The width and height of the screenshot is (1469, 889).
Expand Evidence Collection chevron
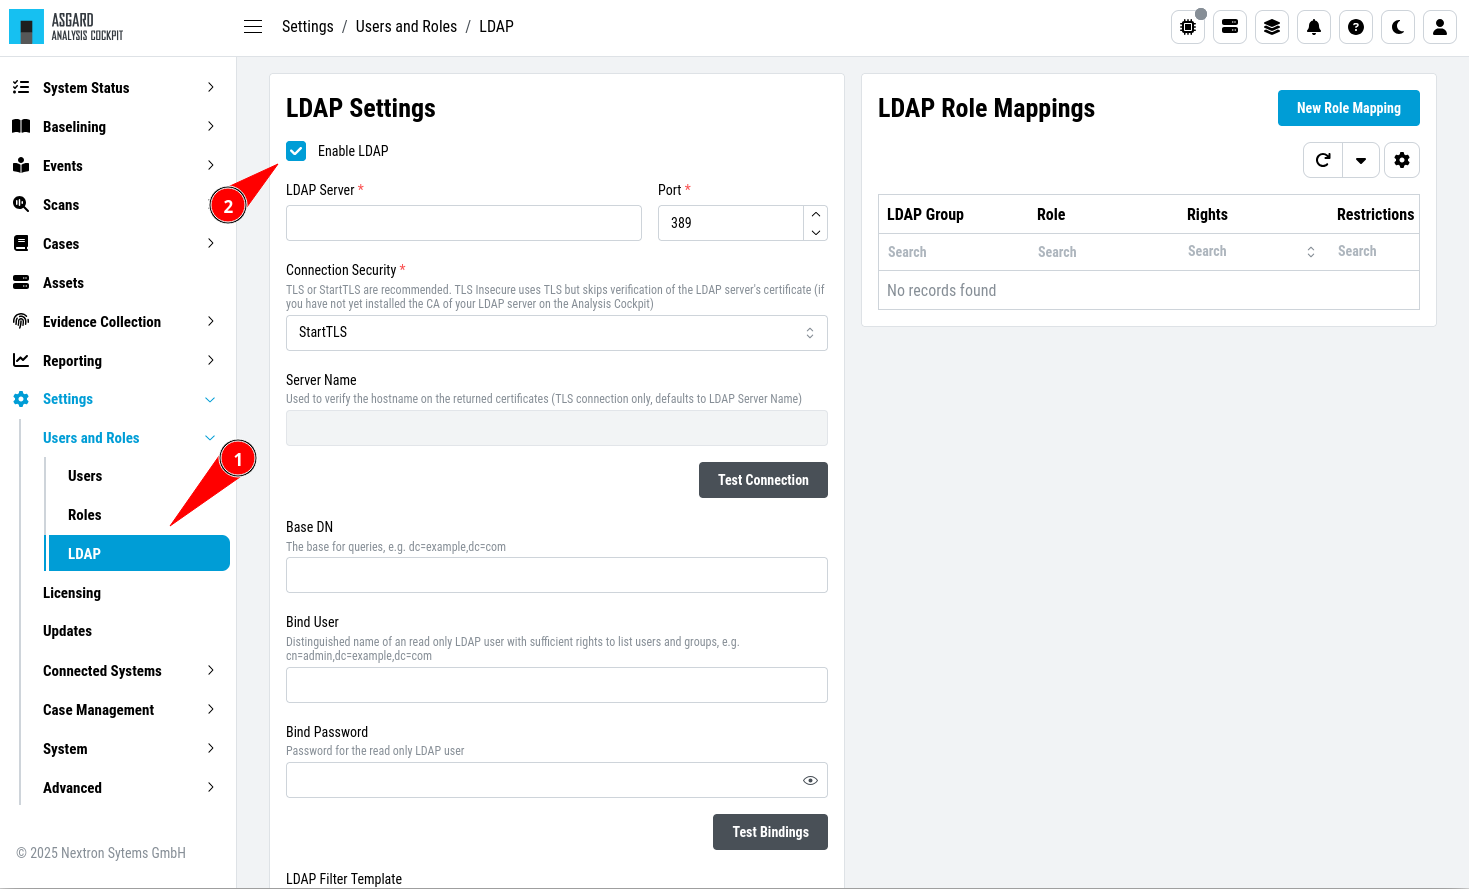[210, 321]
